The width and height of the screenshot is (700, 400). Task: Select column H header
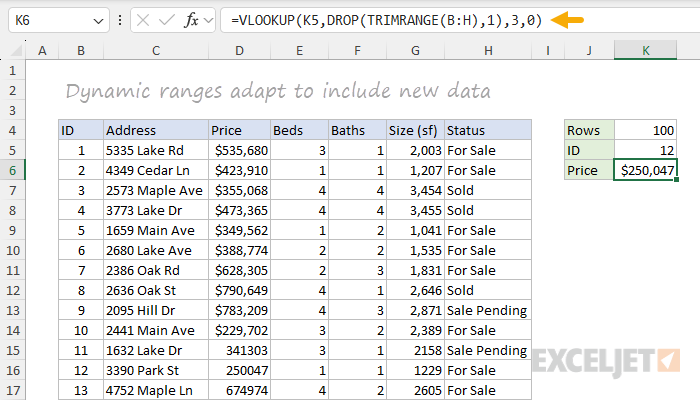point(488,50)
